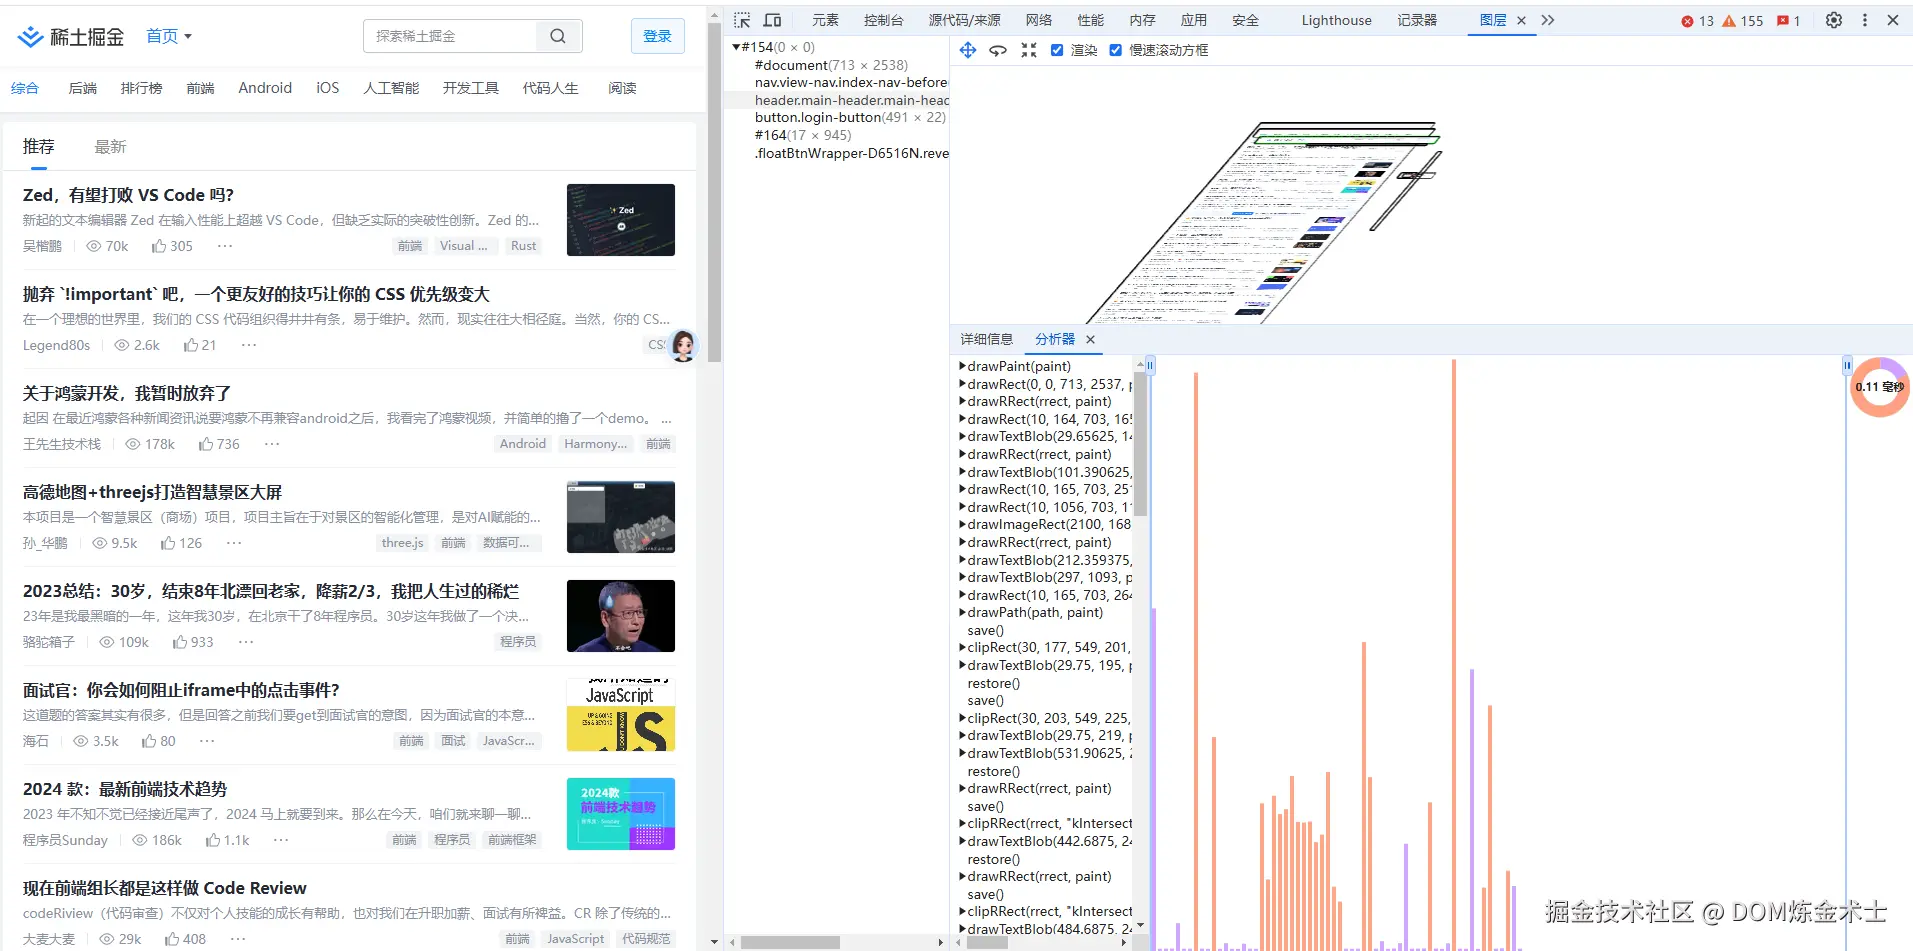The height and width of the screenshot is (951, 1913).
Task: Click the 稀土掘金 logo
Action: tap(71, 37)
